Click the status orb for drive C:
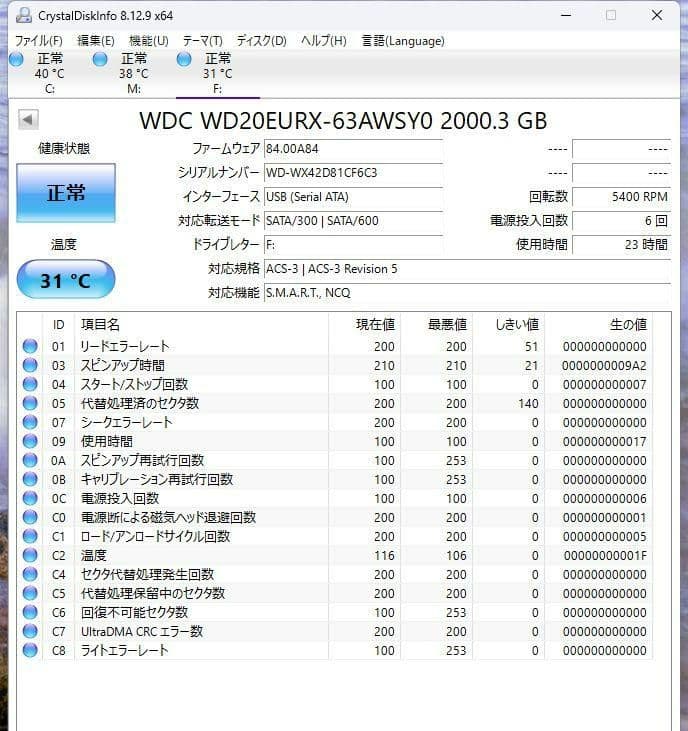Viewport: 688px width, 731px height. click(16, 60)
